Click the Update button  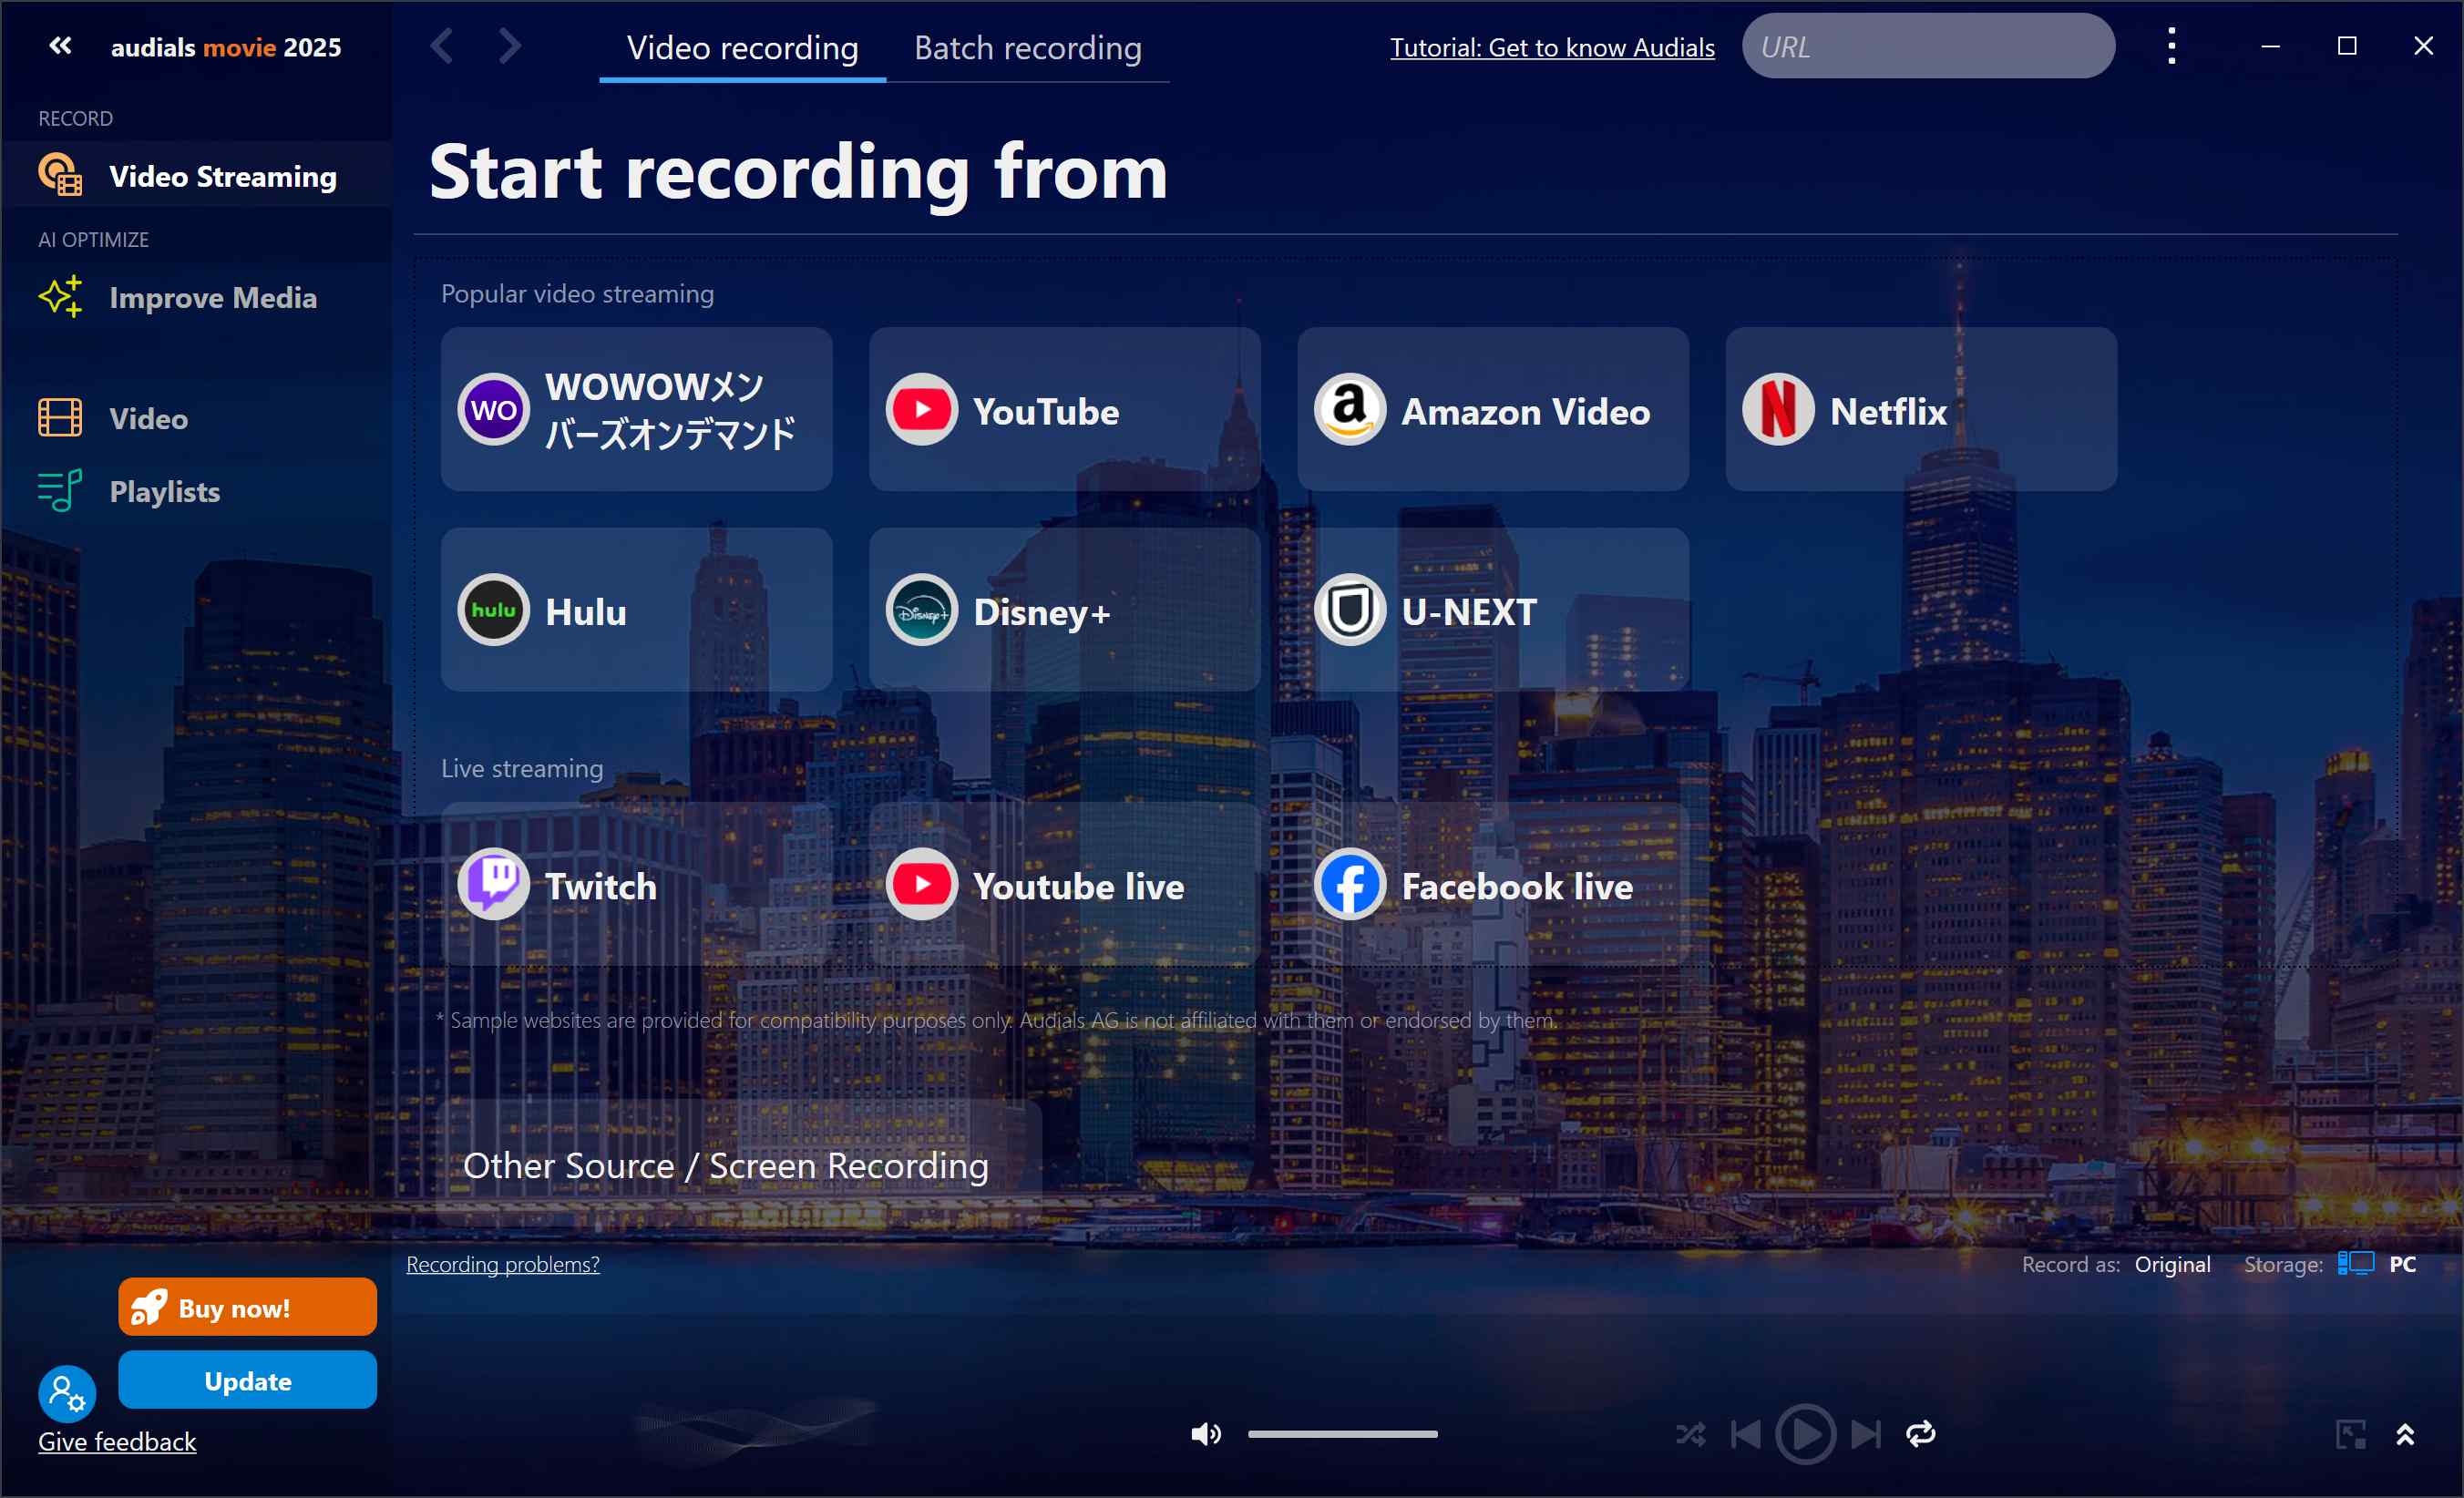click(247, 1380)
